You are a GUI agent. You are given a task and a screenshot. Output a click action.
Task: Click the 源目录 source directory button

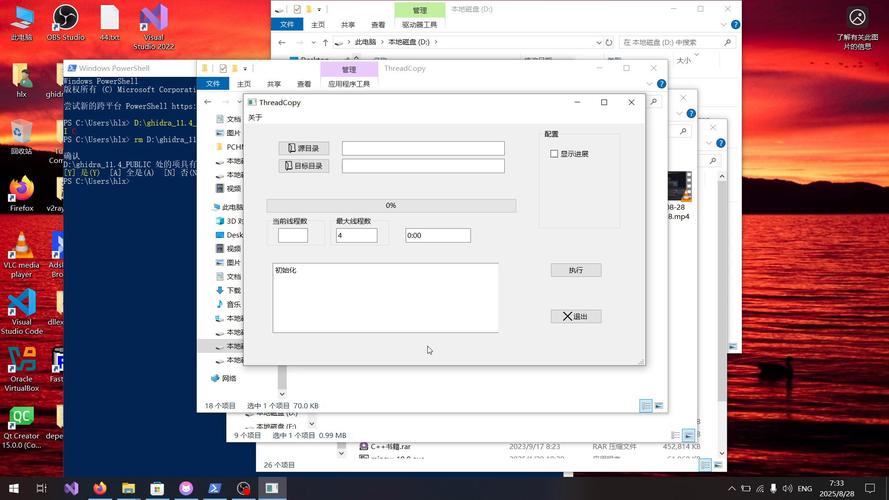(x=303, y=149)
